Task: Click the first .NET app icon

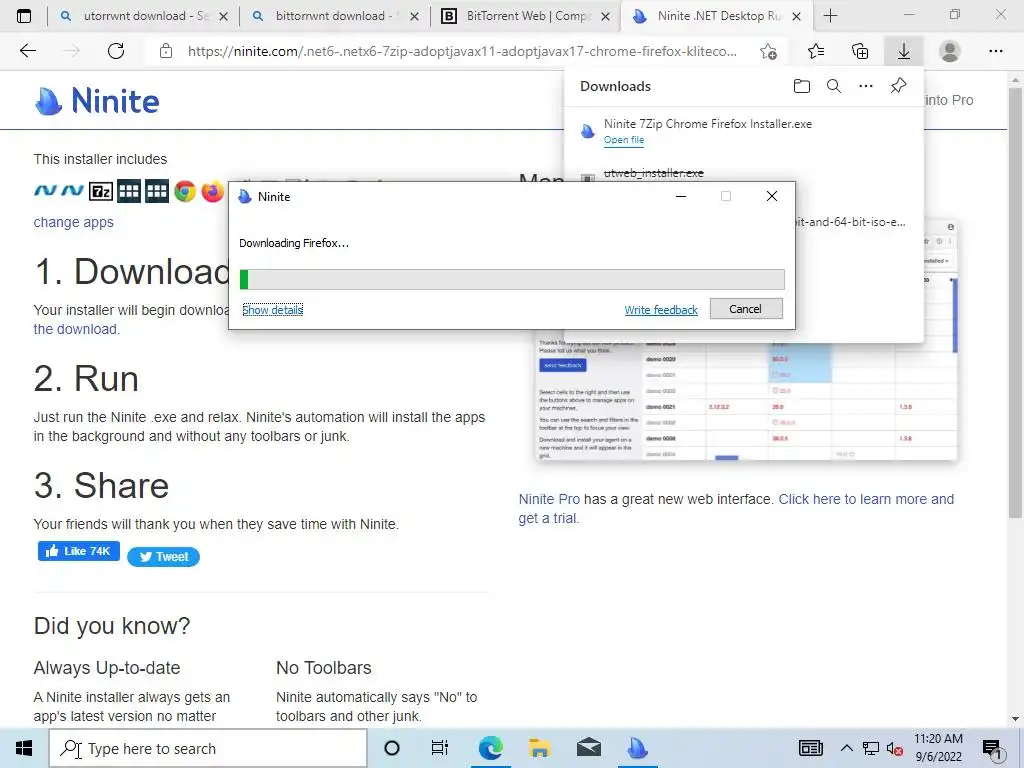Action: pyautogui.click(x=45, y=191)
